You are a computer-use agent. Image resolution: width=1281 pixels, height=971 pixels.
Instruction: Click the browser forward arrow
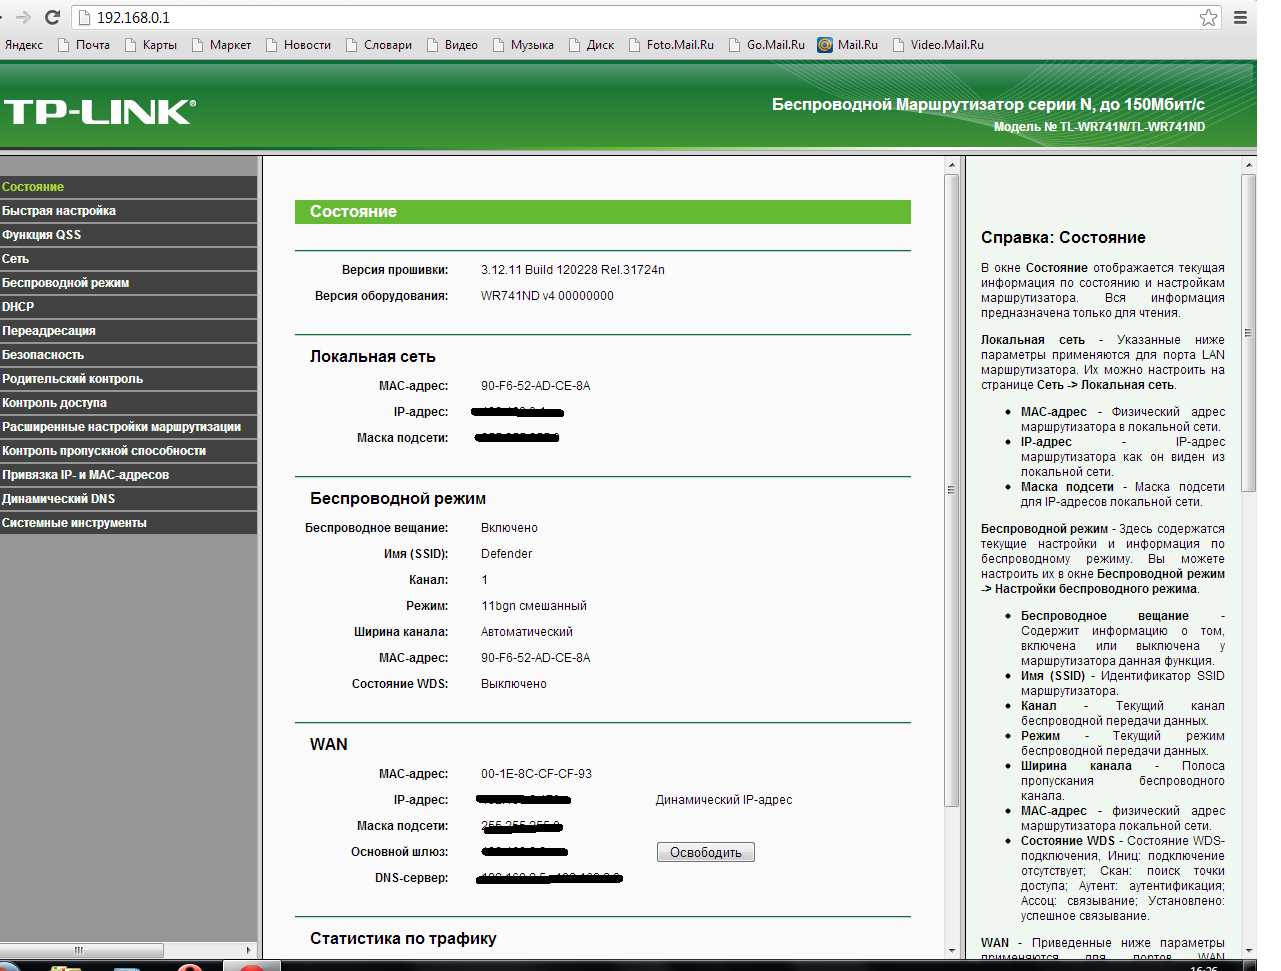(x=23, y=17)
